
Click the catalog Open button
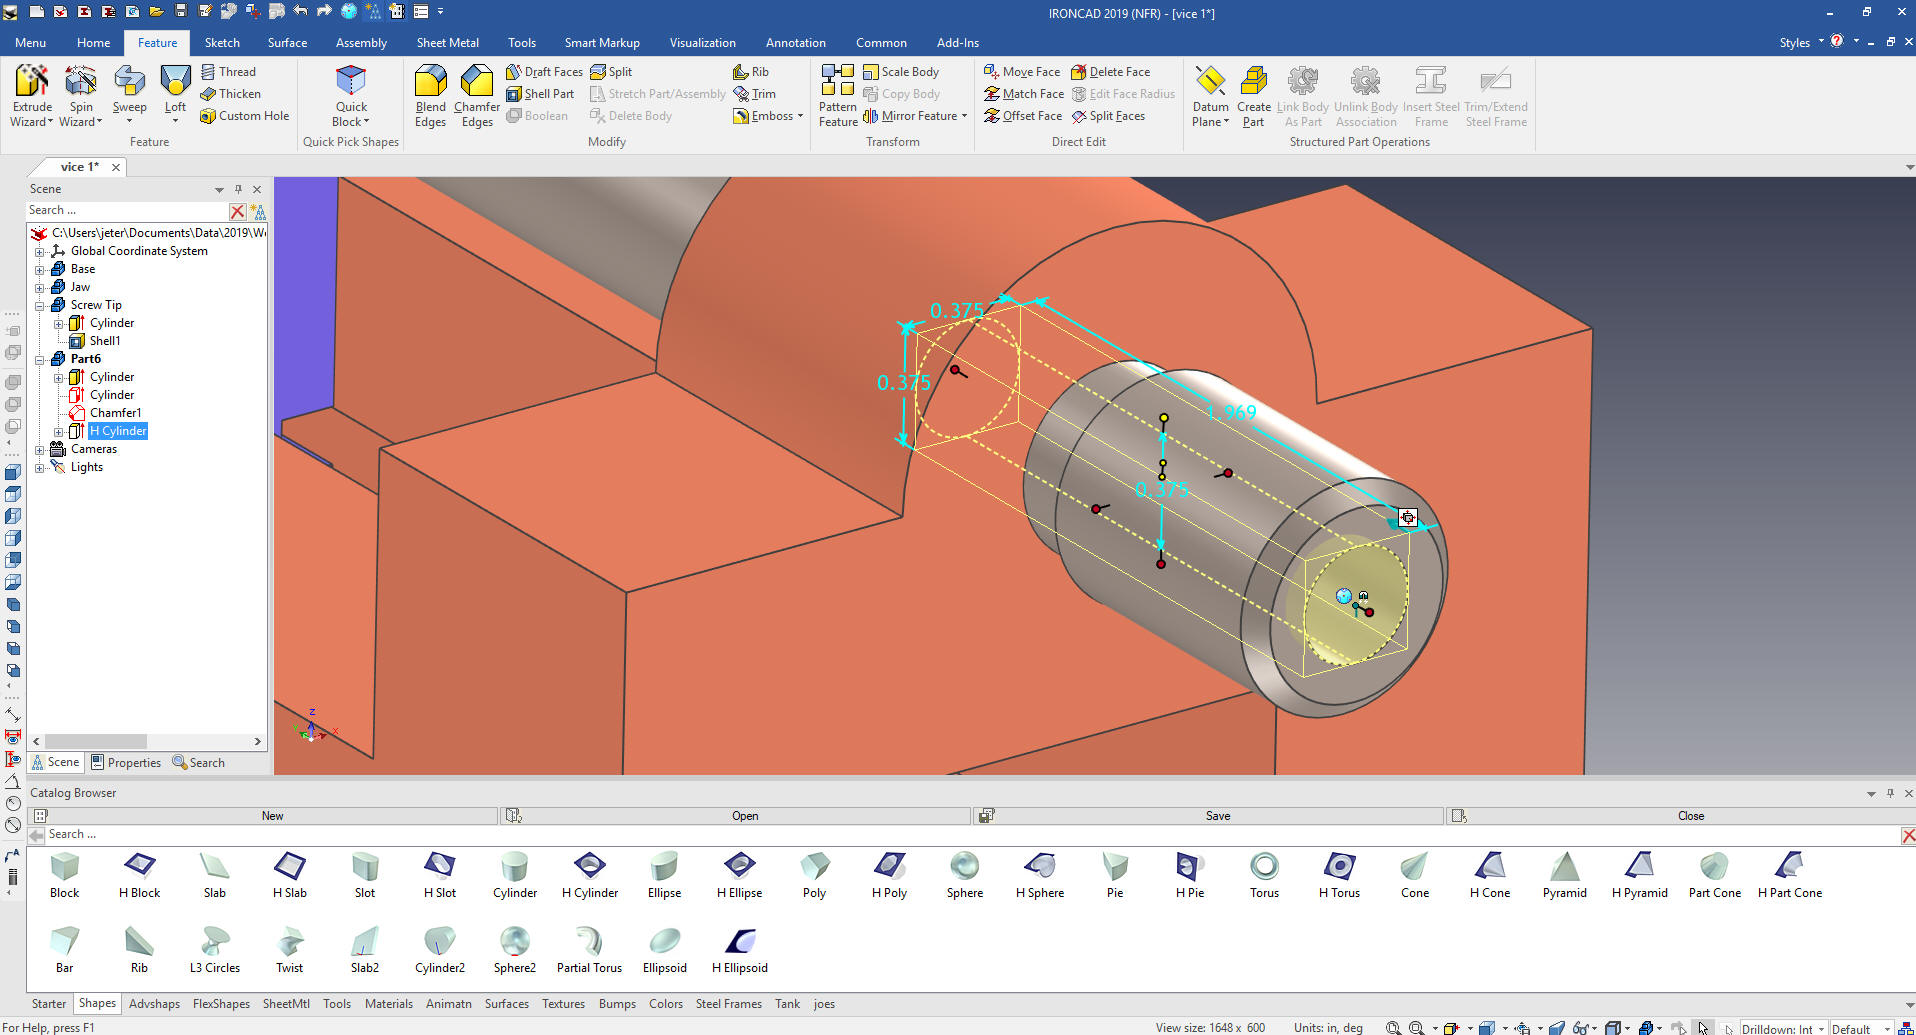744,816
